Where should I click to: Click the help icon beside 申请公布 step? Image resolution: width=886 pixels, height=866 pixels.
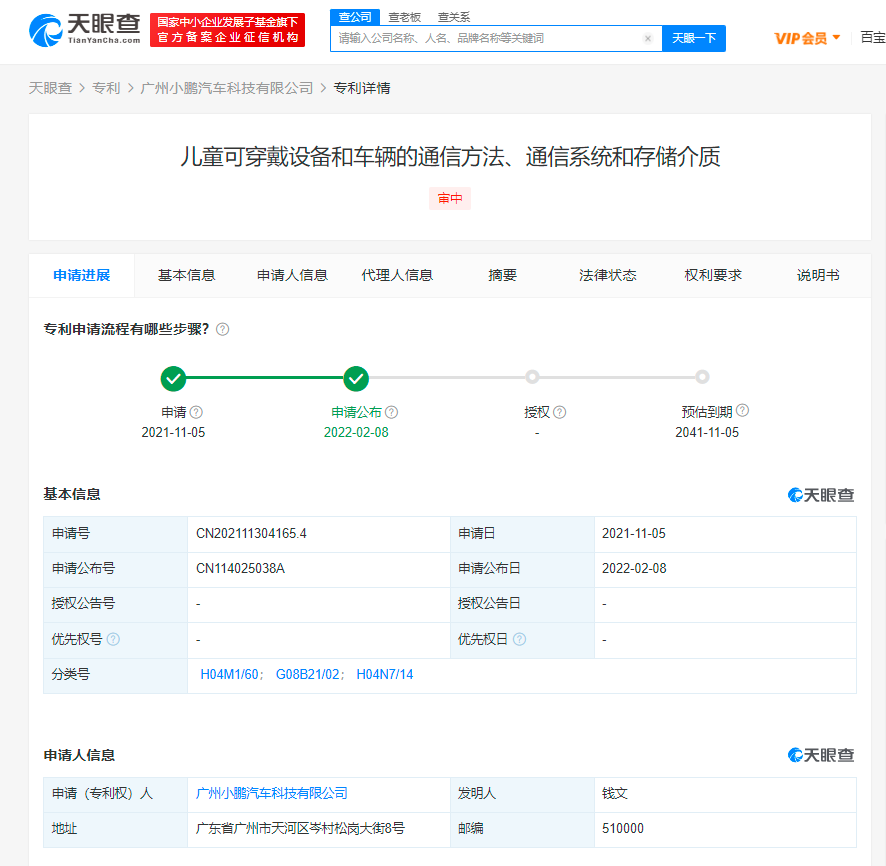tap(391, 412)
